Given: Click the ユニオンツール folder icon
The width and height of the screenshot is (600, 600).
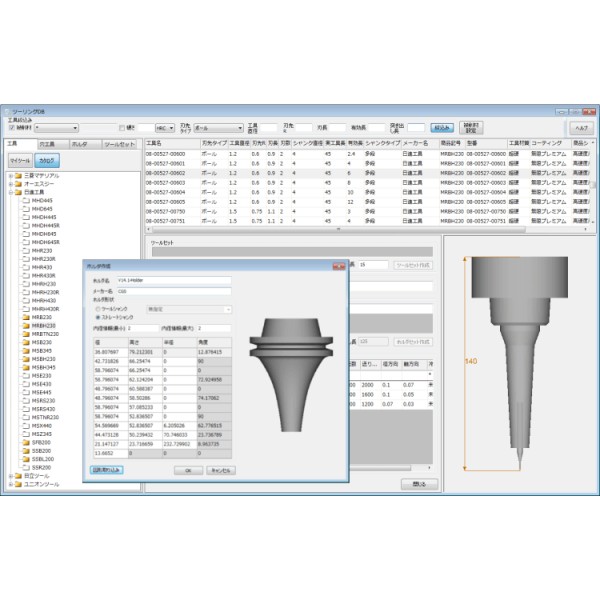Looking at the screenshot, I should (18, 484).
